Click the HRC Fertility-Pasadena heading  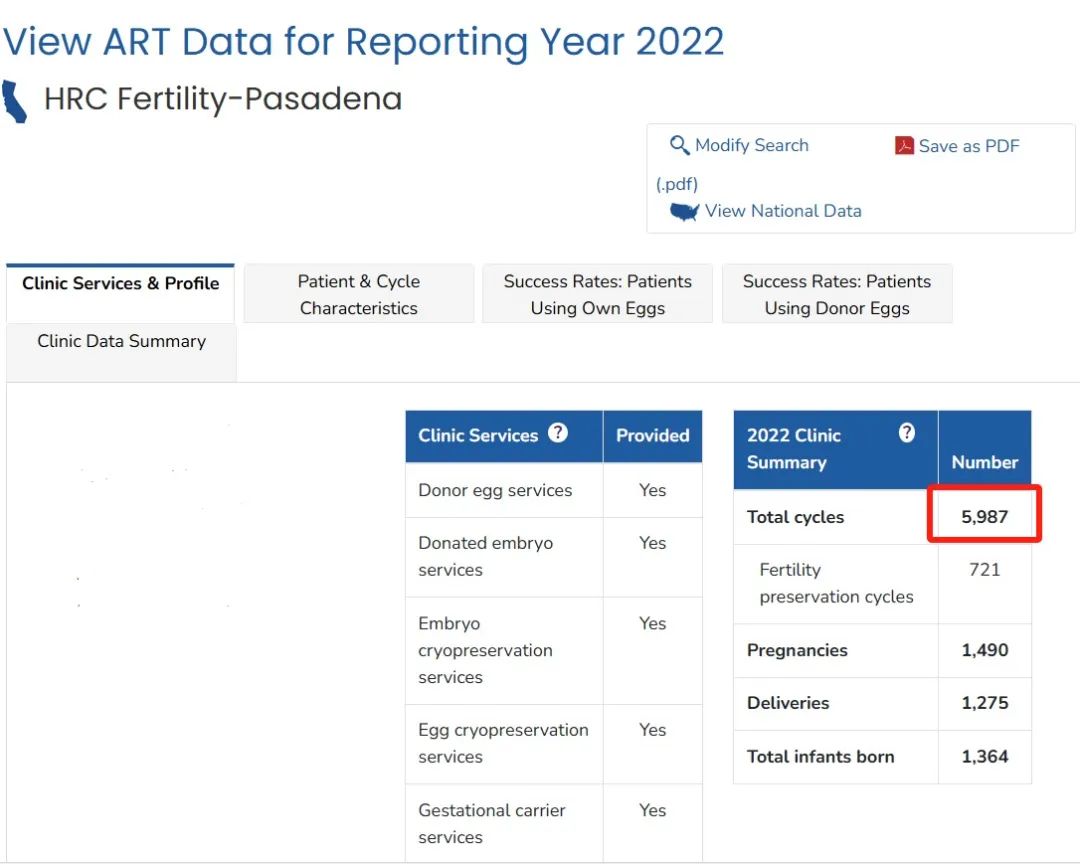click(222, 99)
